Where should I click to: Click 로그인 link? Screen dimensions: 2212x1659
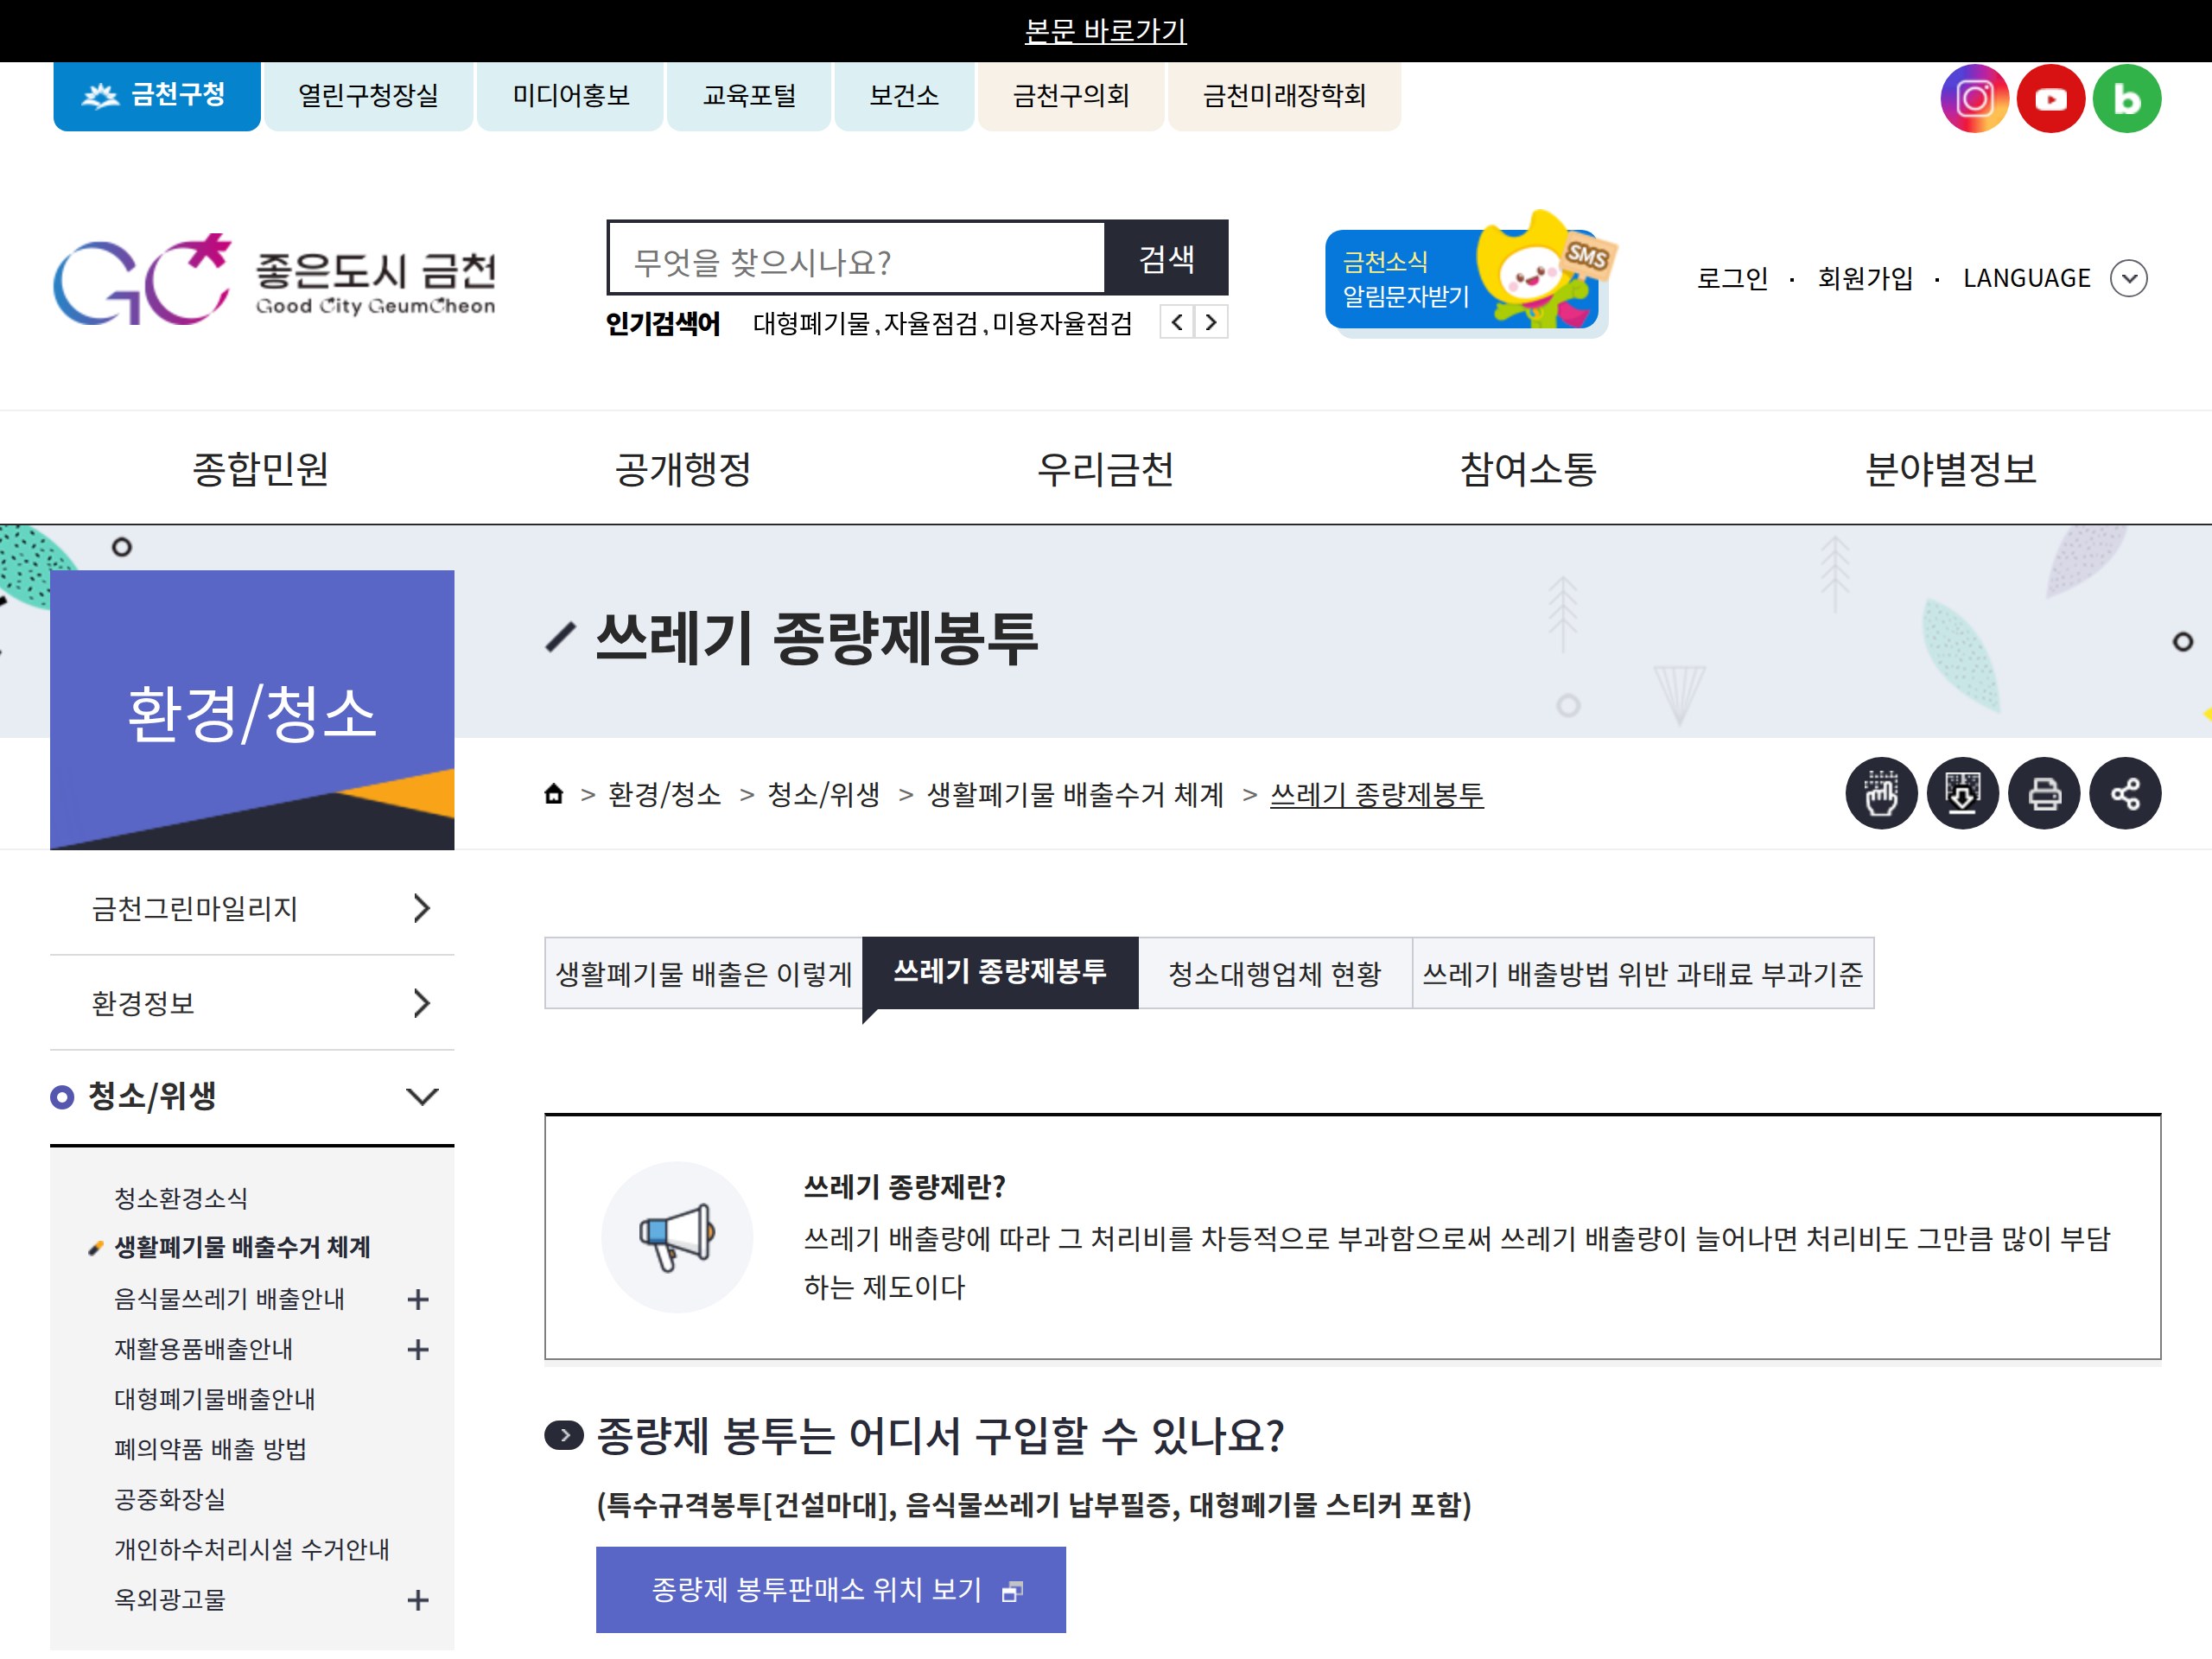click(x=1732, y=278)
